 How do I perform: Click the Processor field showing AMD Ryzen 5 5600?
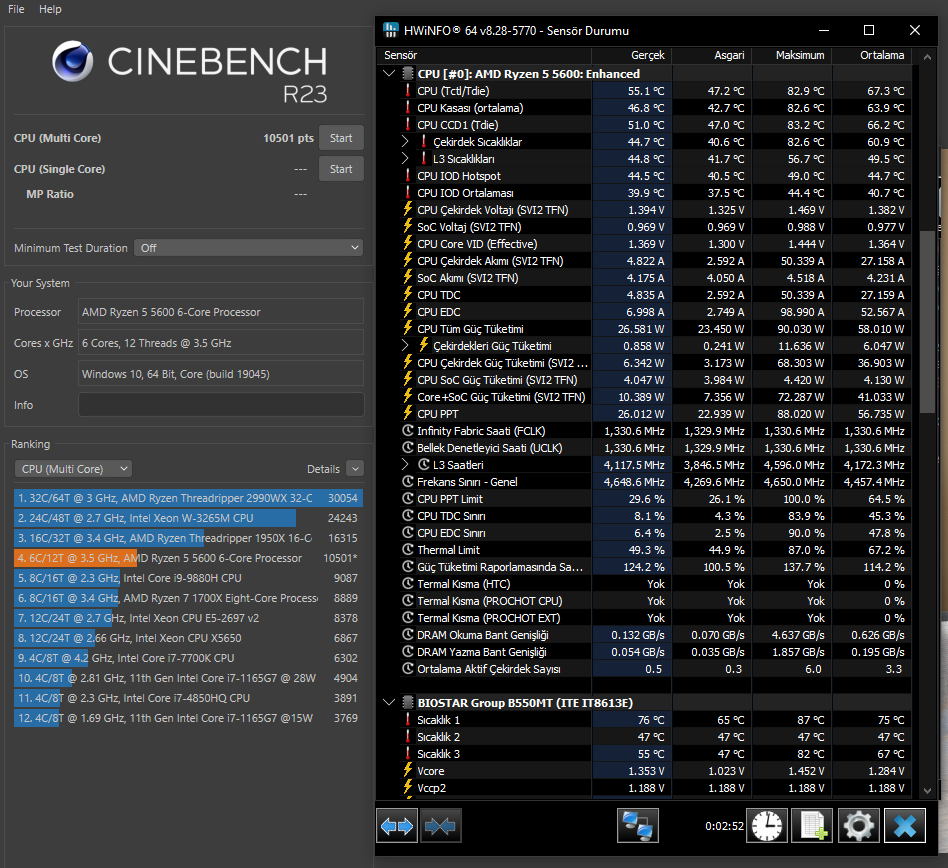pos(221,312)
